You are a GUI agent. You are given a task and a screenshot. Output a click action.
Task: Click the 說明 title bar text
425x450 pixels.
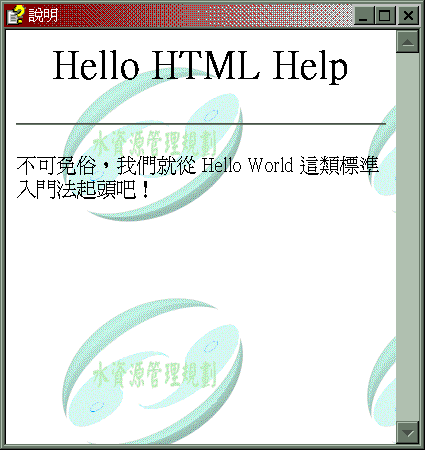coord(43,15)
